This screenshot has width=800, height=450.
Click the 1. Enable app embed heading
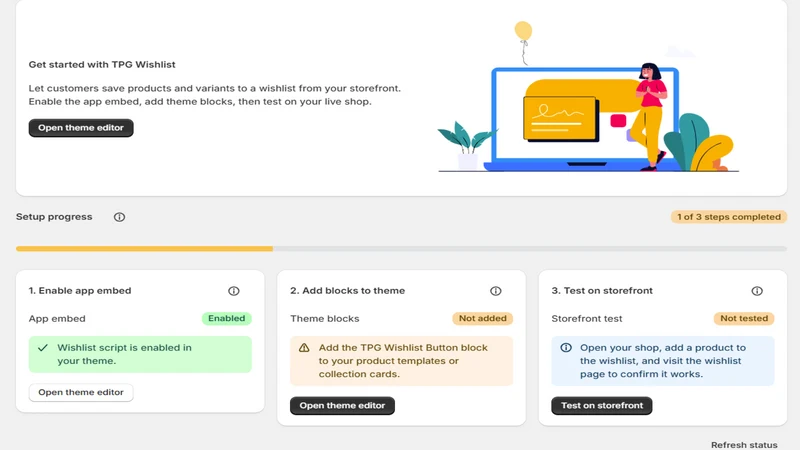pyautogui.click(x=80, y=291)
